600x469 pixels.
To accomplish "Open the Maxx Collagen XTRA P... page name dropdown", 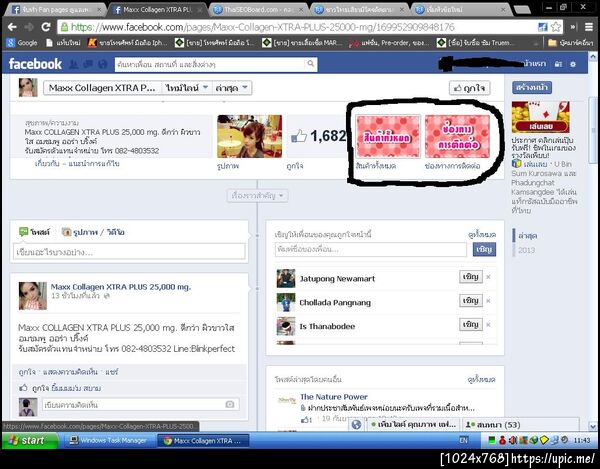I will (x=102, y=88).
